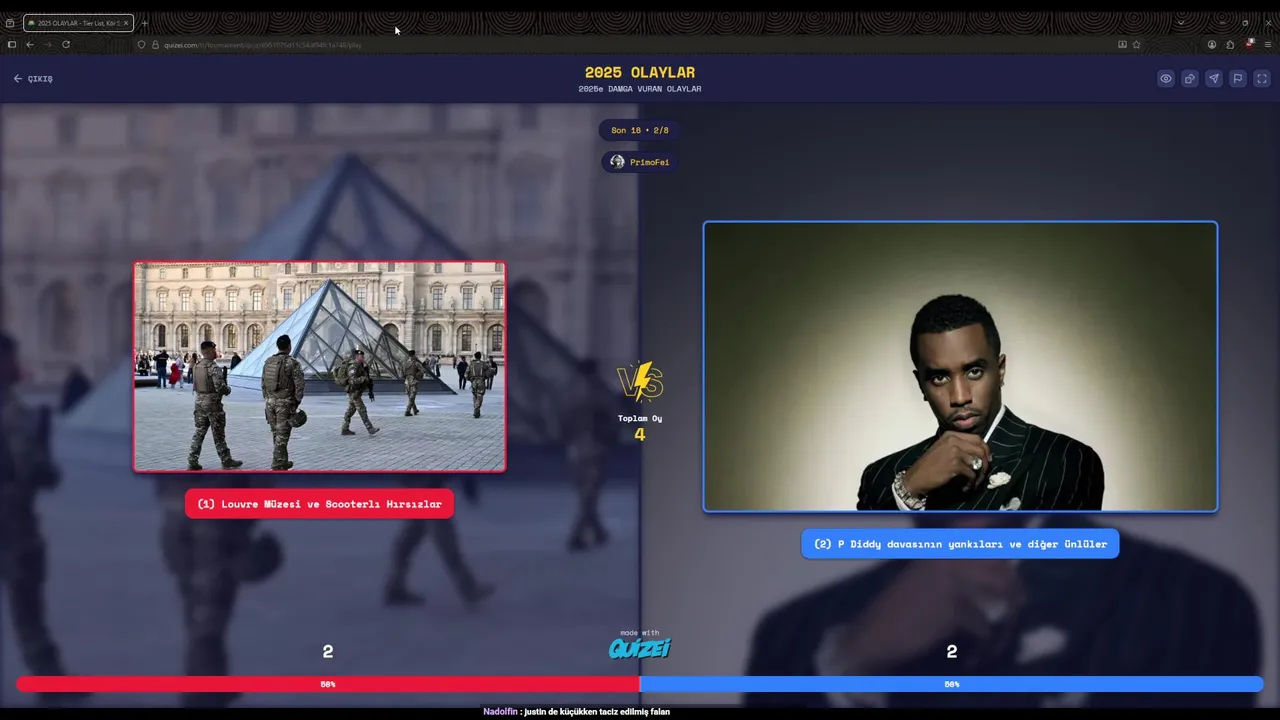This screenshot has width=1280, height=720.
Task: Click the red-badged extension icon
Action: [1250, 44]
